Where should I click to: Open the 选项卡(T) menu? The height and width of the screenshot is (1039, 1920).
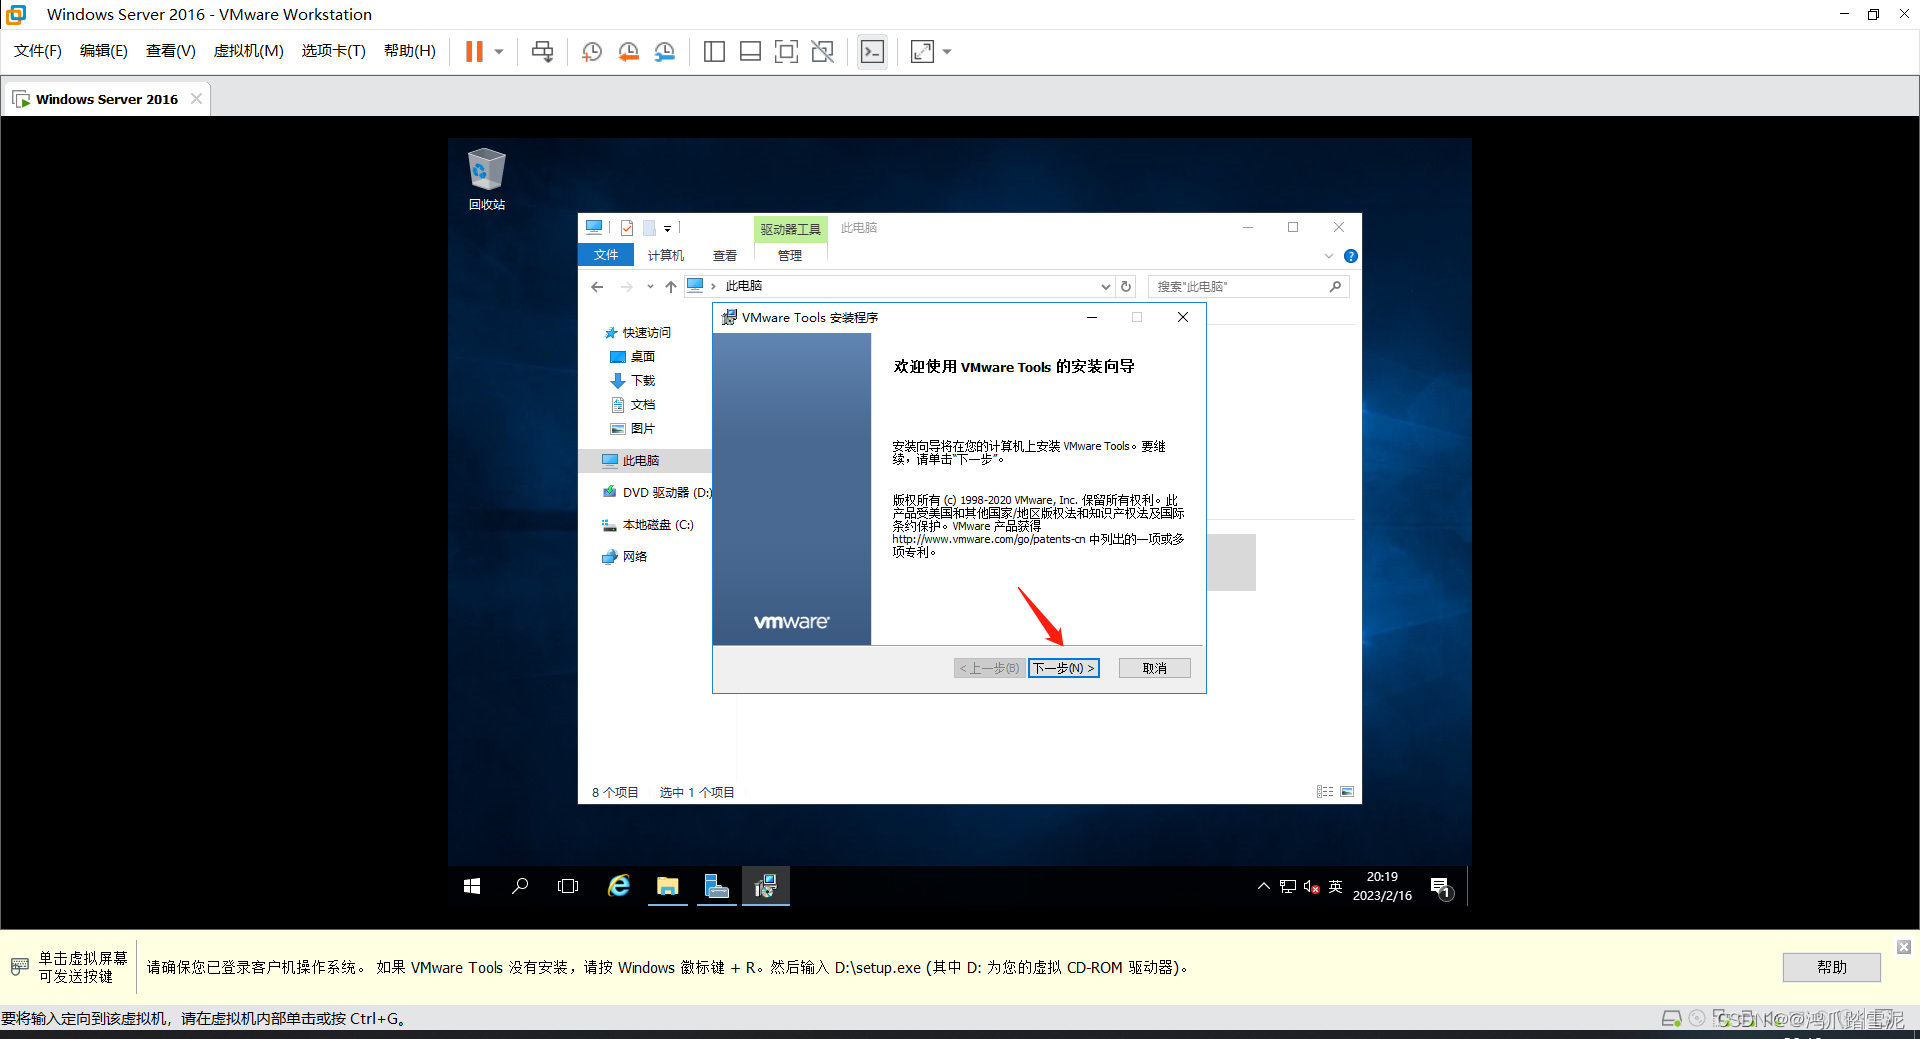coord(334,51)
